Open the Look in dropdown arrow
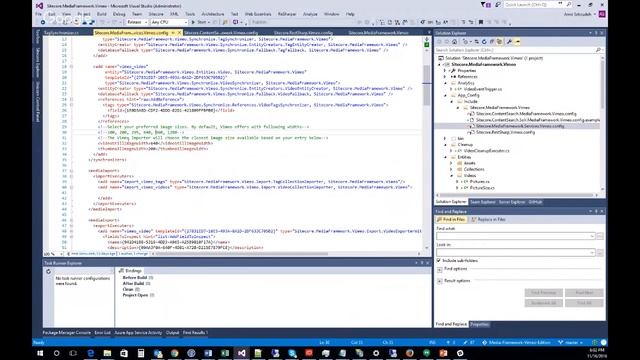Image resolution: width=640 pixels, height=360 pixels. 592,253
